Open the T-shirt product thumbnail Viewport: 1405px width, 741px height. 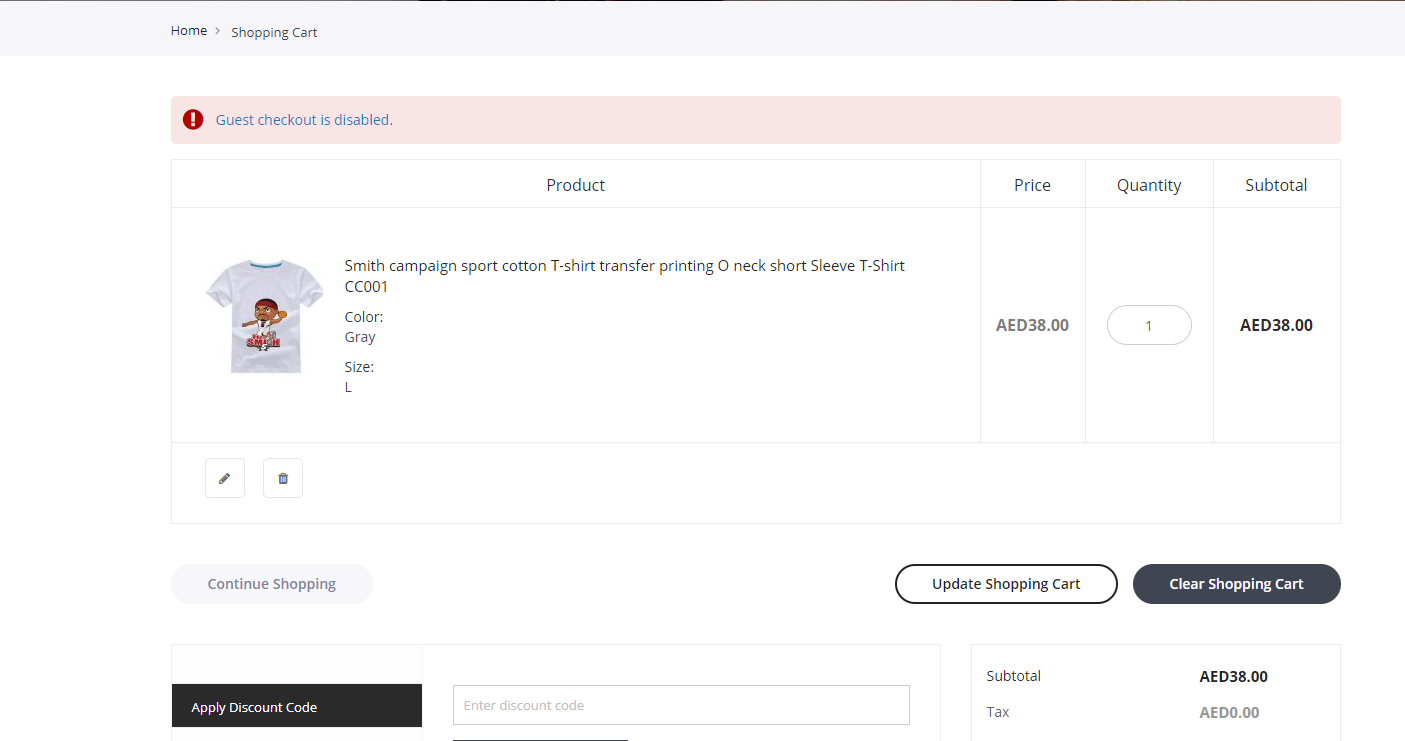[x=264, y=316]
